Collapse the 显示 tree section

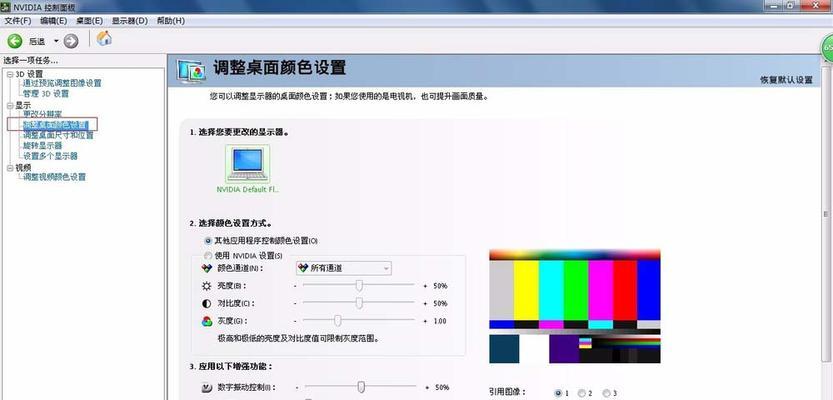click(x=10, y=105)
